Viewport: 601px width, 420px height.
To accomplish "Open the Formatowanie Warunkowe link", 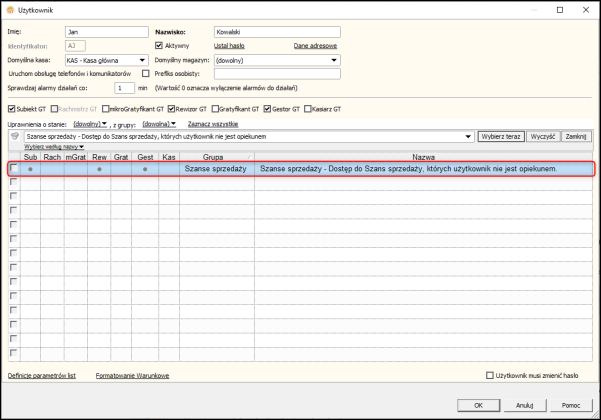I will 133,376.
